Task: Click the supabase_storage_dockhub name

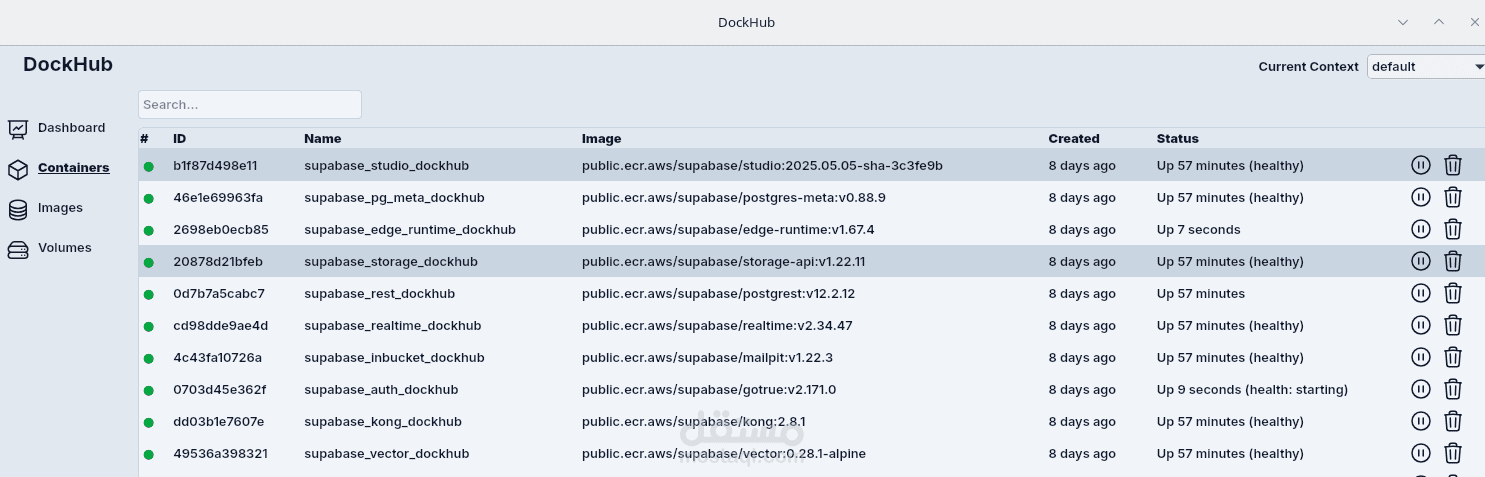Action: [x=391, y=261]
